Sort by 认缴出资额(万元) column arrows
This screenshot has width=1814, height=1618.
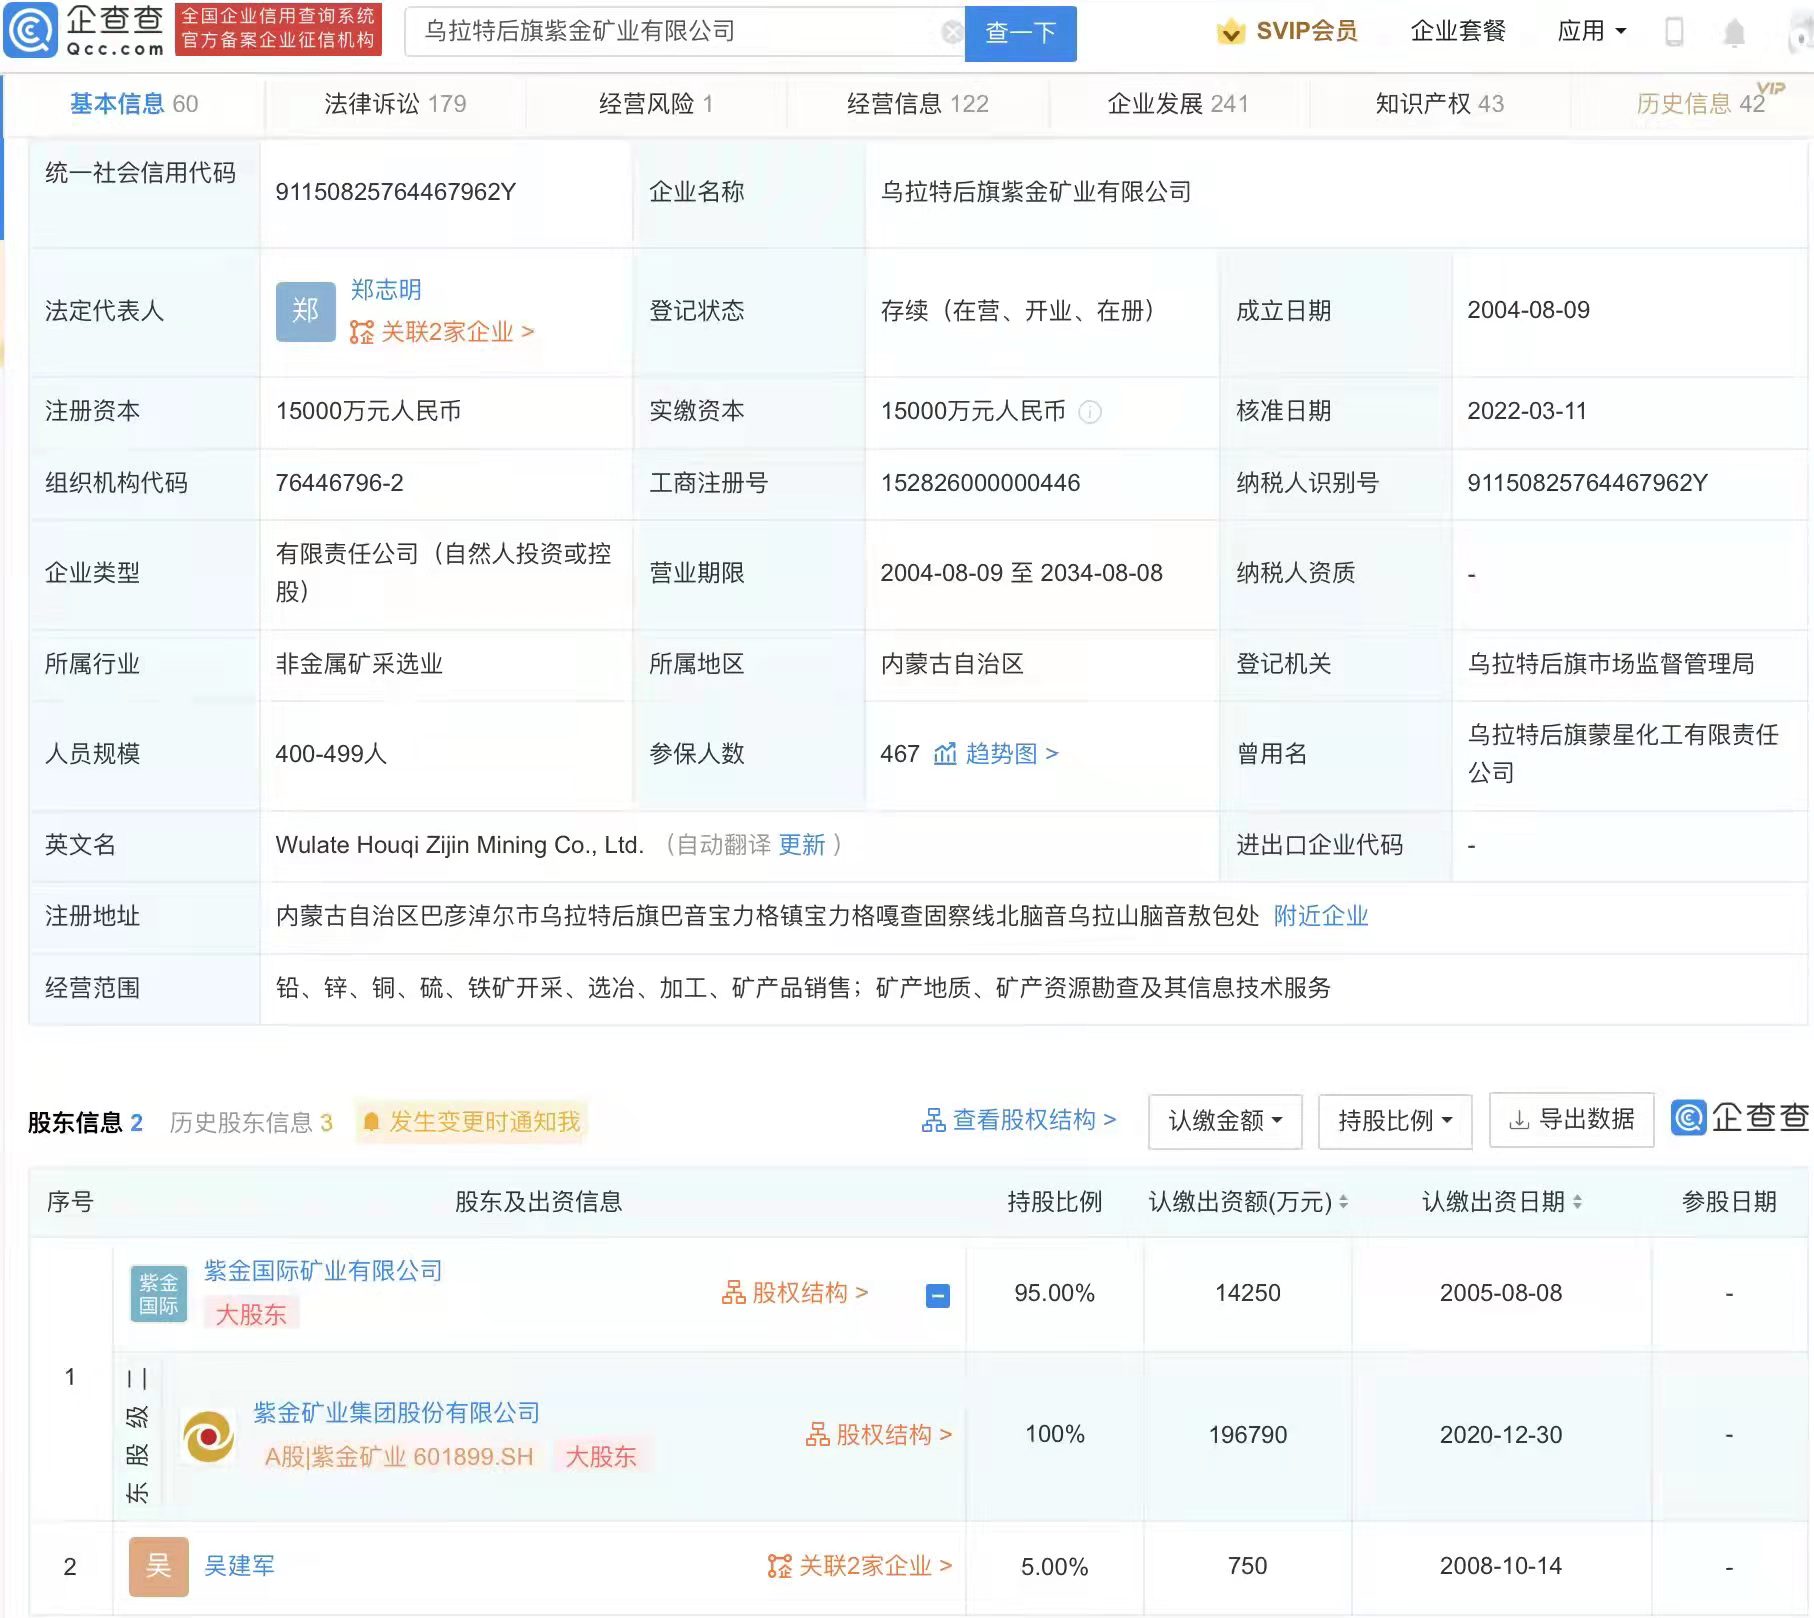pyautogui.click(x=1344, y=1202)
